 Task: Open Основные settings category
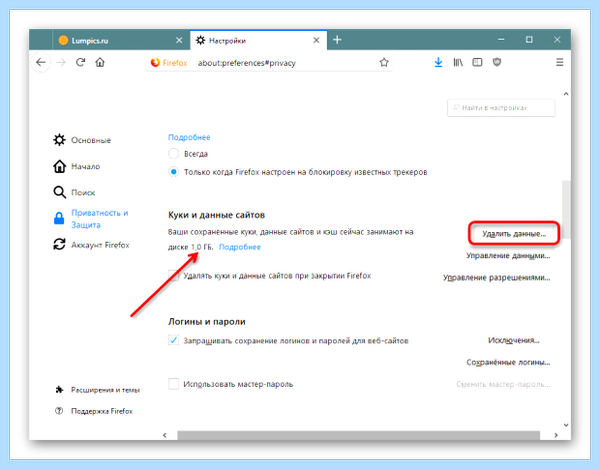pyautogui.click(x=82, y=140)
